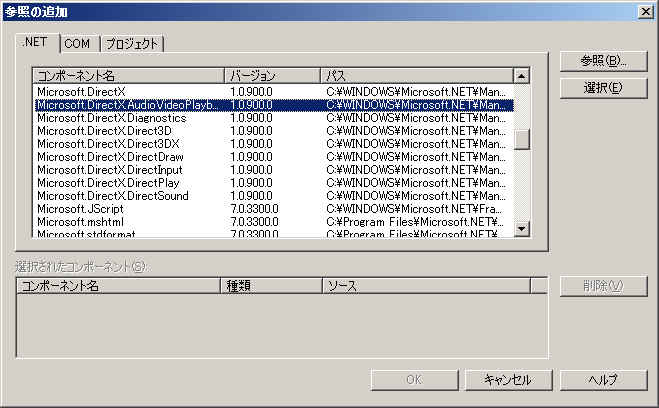The height and width of the screenshot is (408, 659).
Task: Select Microsoft.DirectX.Diagnostics row
Action: click(97, 117)
